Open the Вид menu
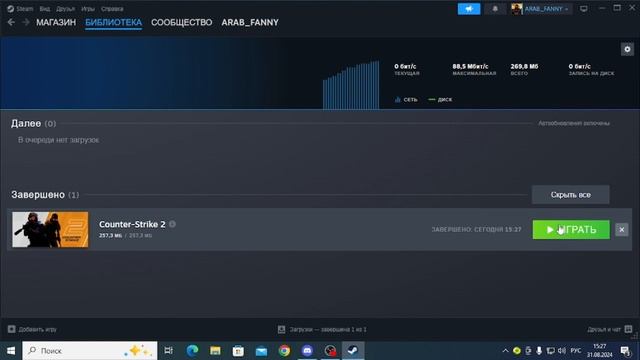This screenshot has height=360, width=640. 44,9
